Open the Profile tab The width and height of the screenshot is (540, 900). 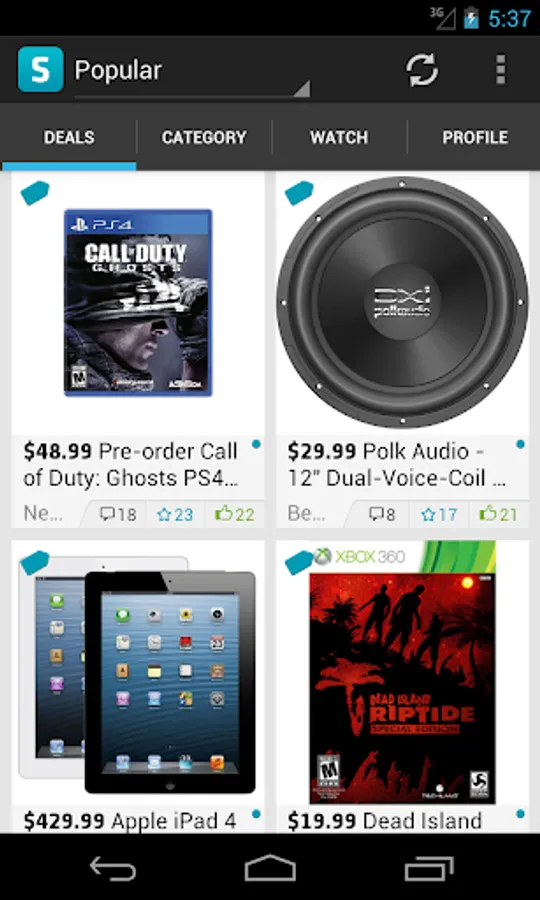(475, 137)
